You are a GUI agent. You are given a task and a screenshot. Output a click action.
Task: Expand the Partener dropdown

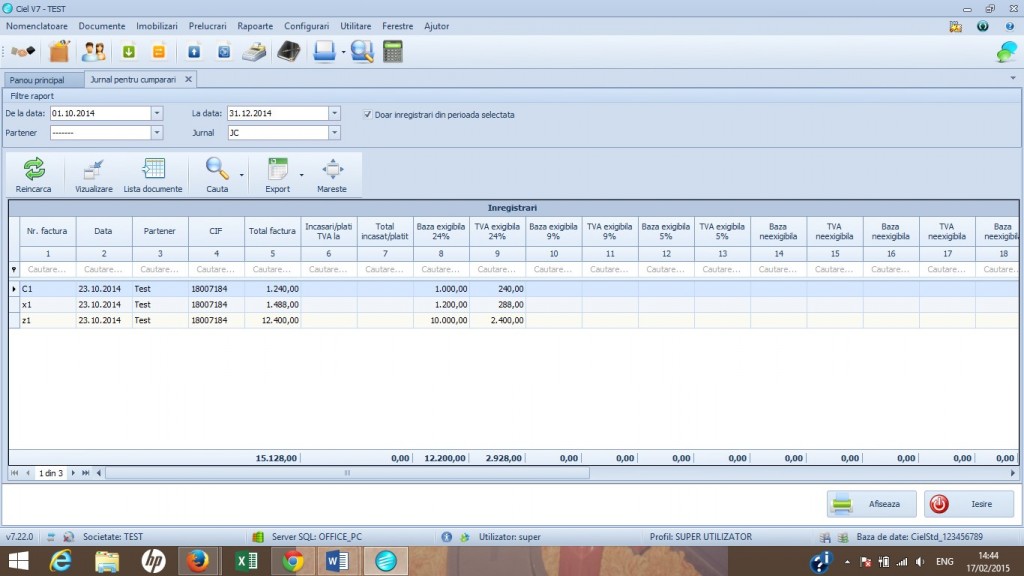(157, 133)
